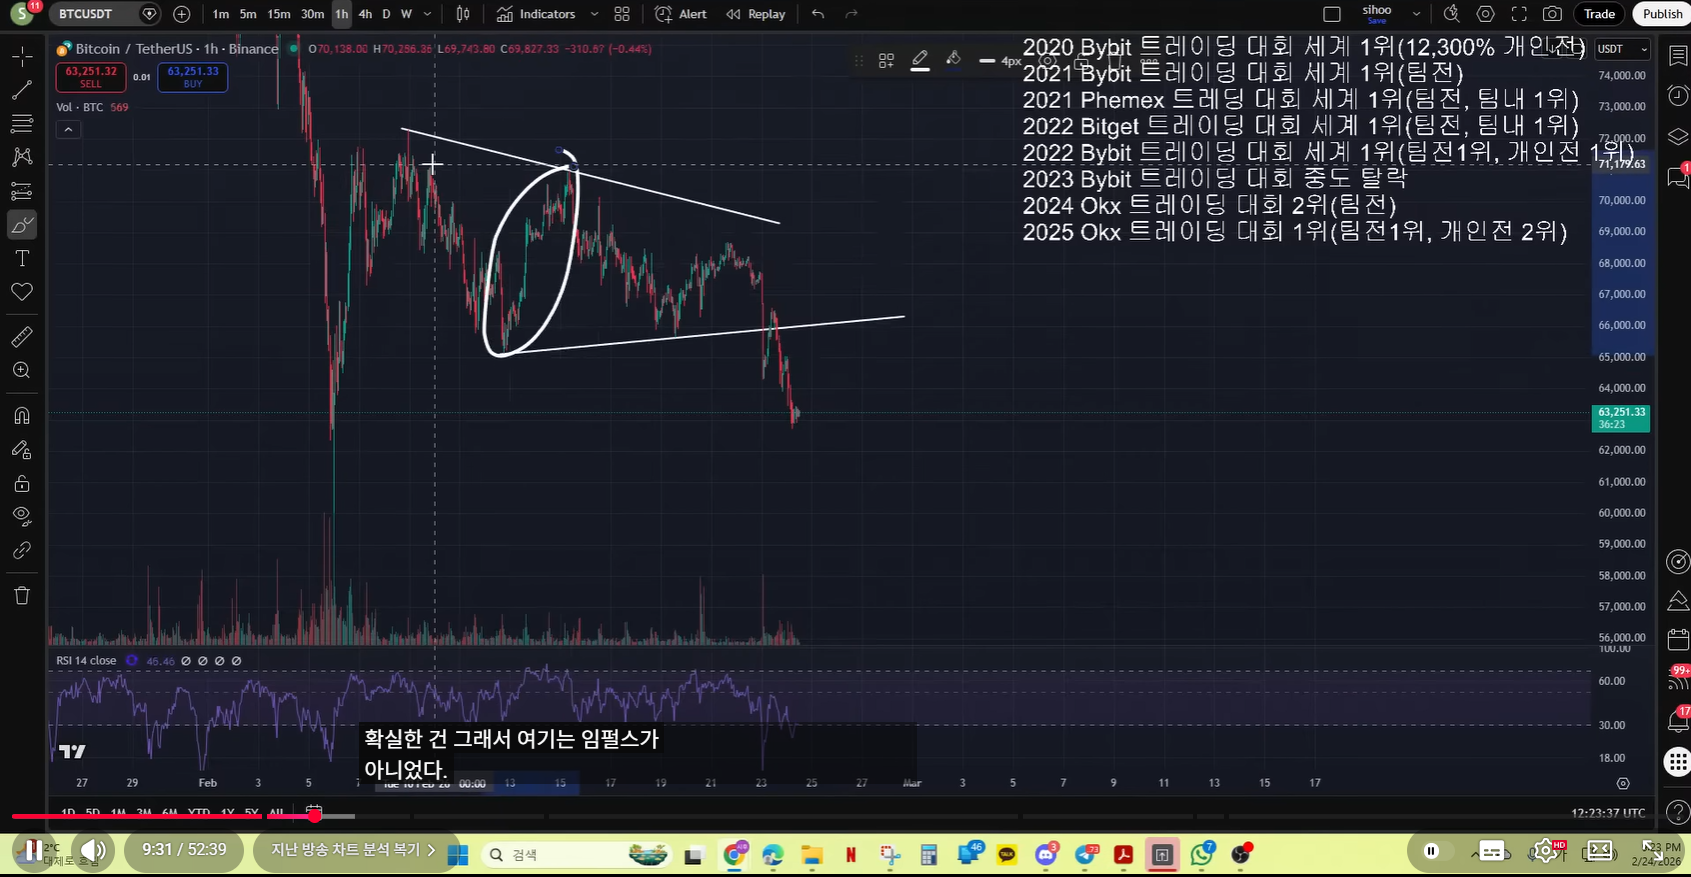Switch to the W weekly timeframe
1691x877 pixels.
coord(406,14)
